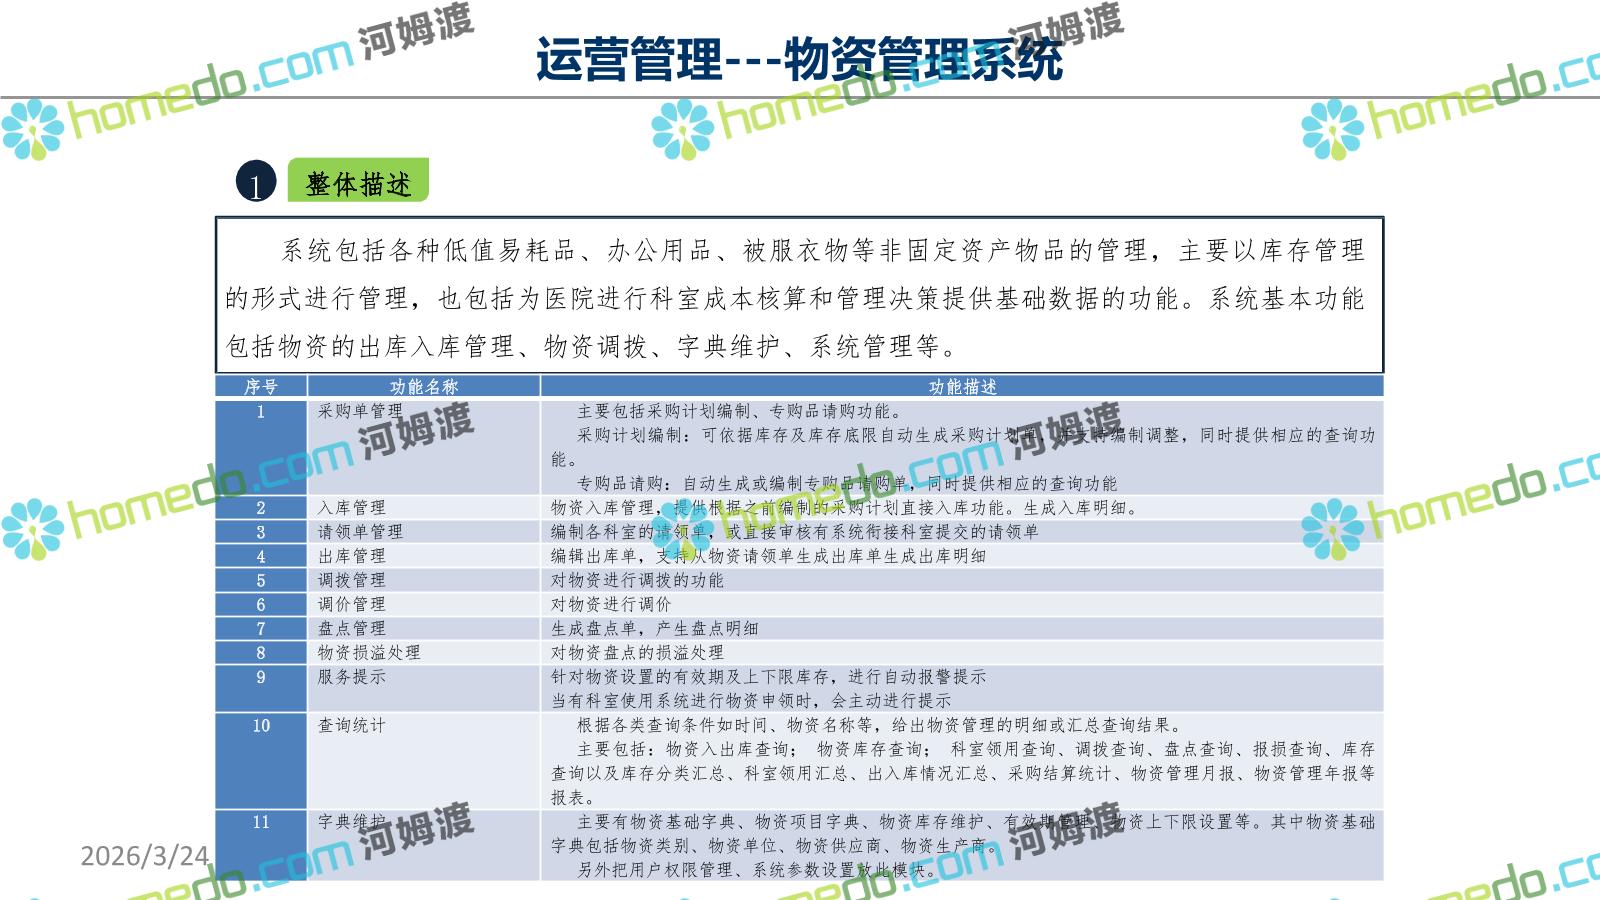Click the flower logo beneath the slide title
1600x900 pixels.
(682, 130)
